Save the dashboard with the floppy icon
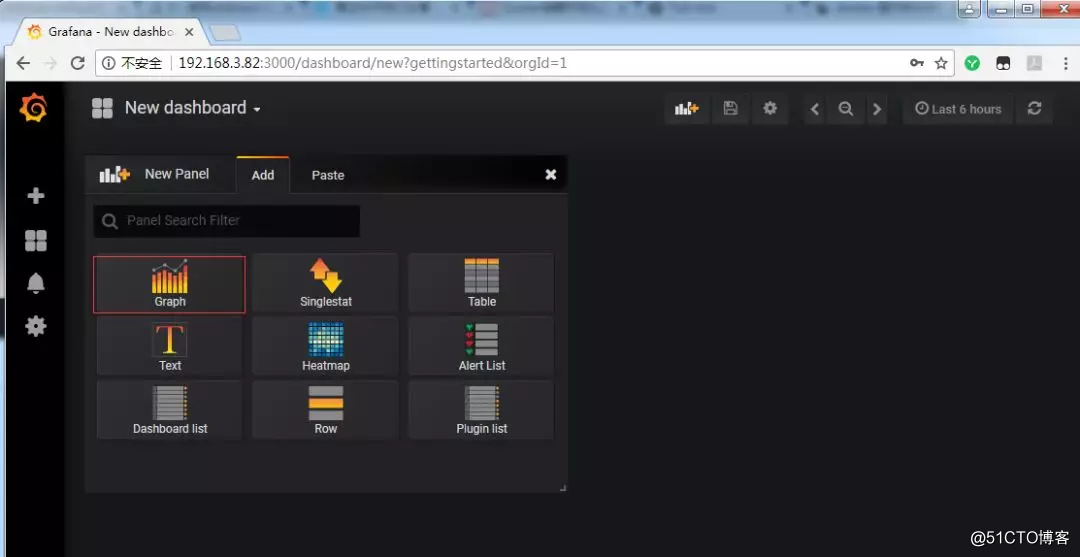The height and width of the screenshot is (557, 1080). pyautogui.click(x=730, y=108)
